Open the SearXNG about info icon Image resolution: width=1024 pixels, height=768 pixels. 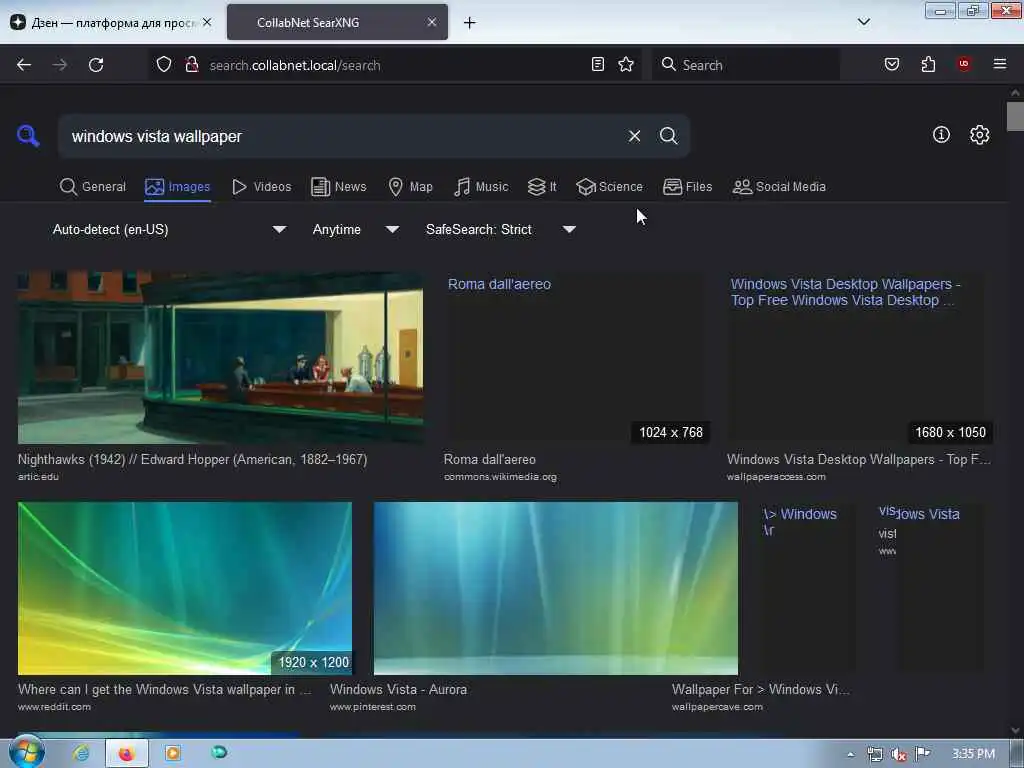pyautogui.click(x=941, y=135)
